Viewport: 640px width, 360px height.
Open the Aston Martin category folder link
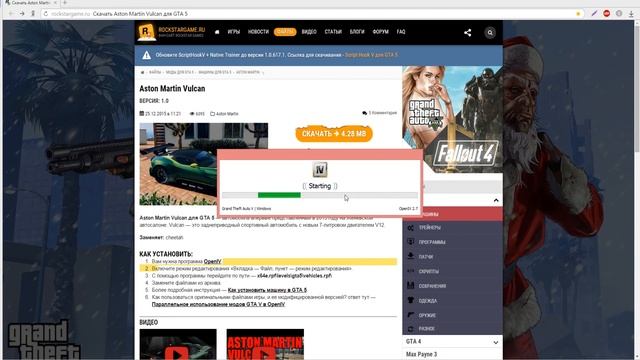coord(227,114)
